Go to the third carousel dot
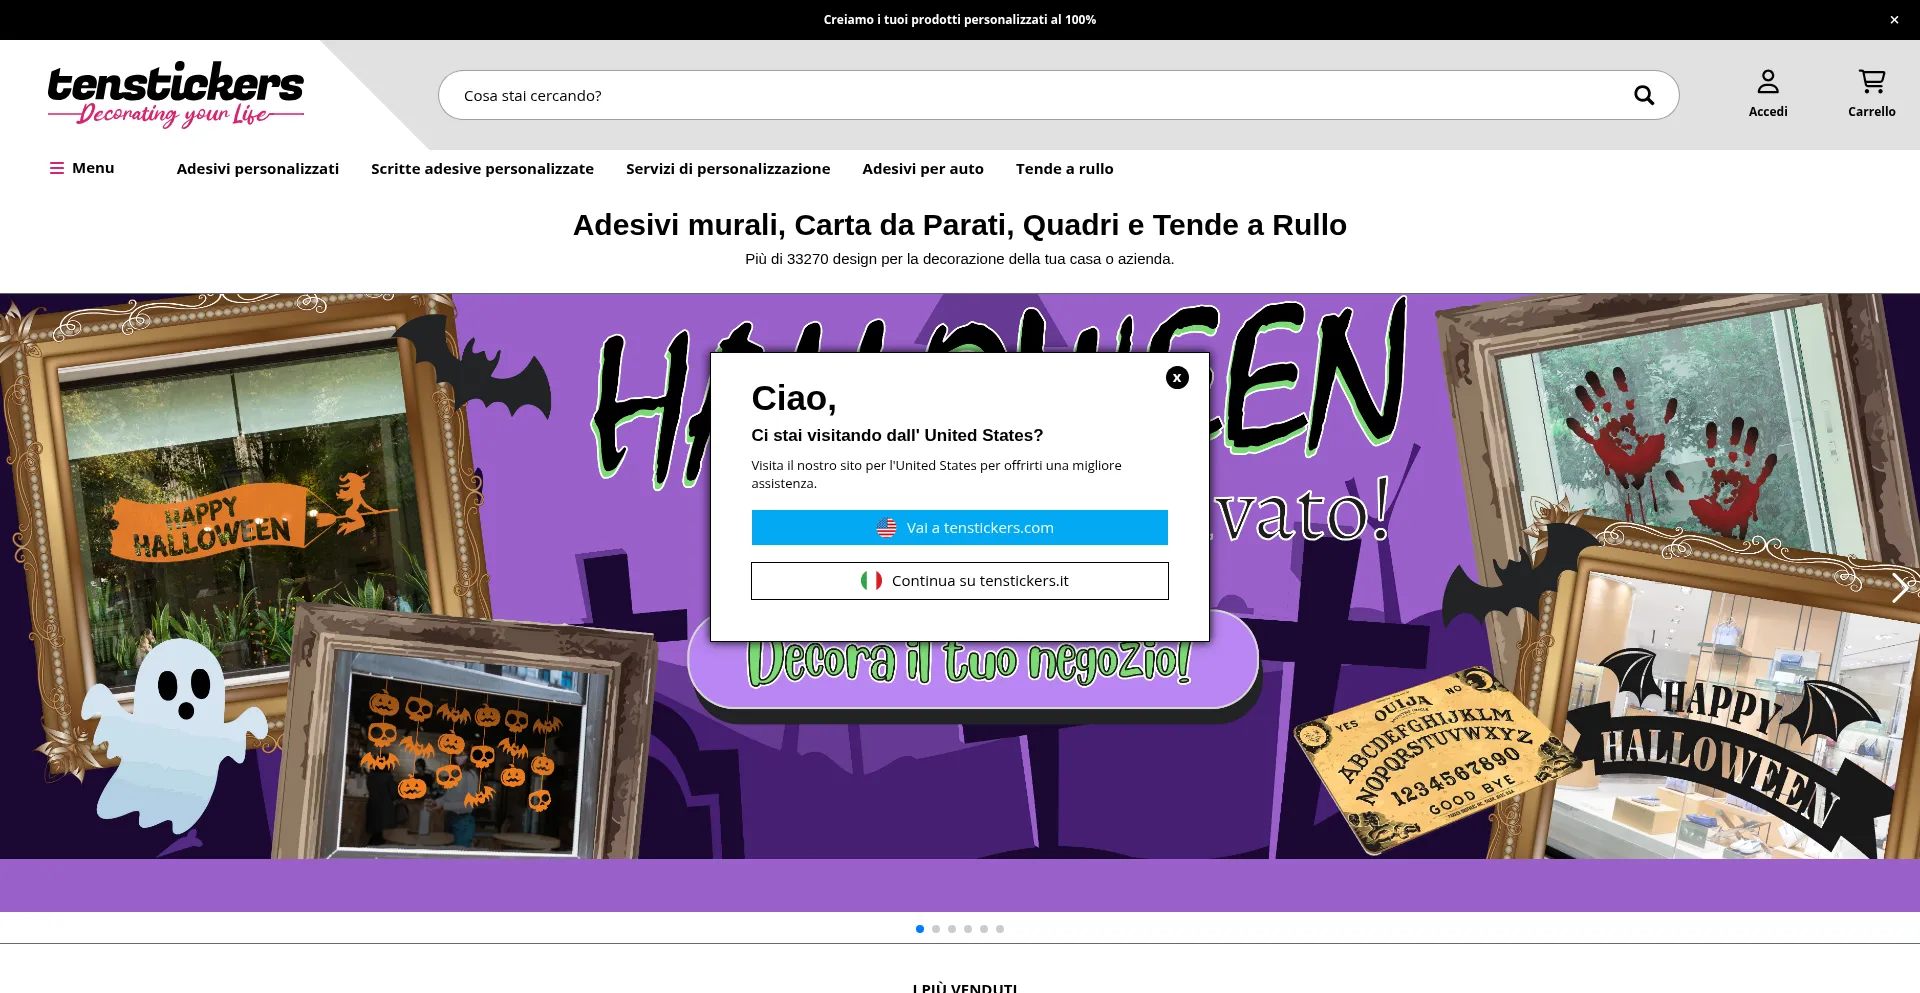This screenshot has width=1920, height=993. tap(952, 929)
